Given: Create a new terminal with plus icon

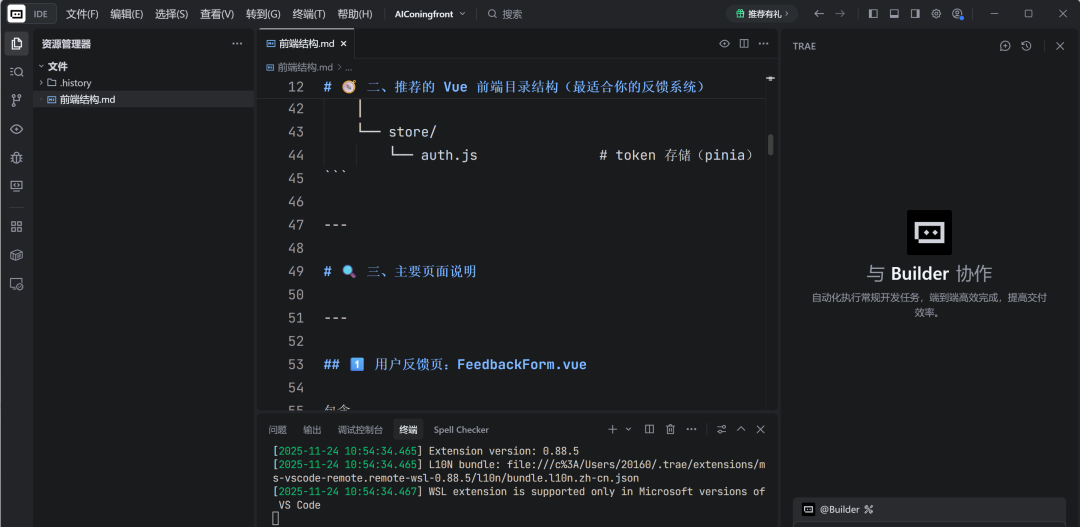Looking at the screenshot, I should (612, 429).
